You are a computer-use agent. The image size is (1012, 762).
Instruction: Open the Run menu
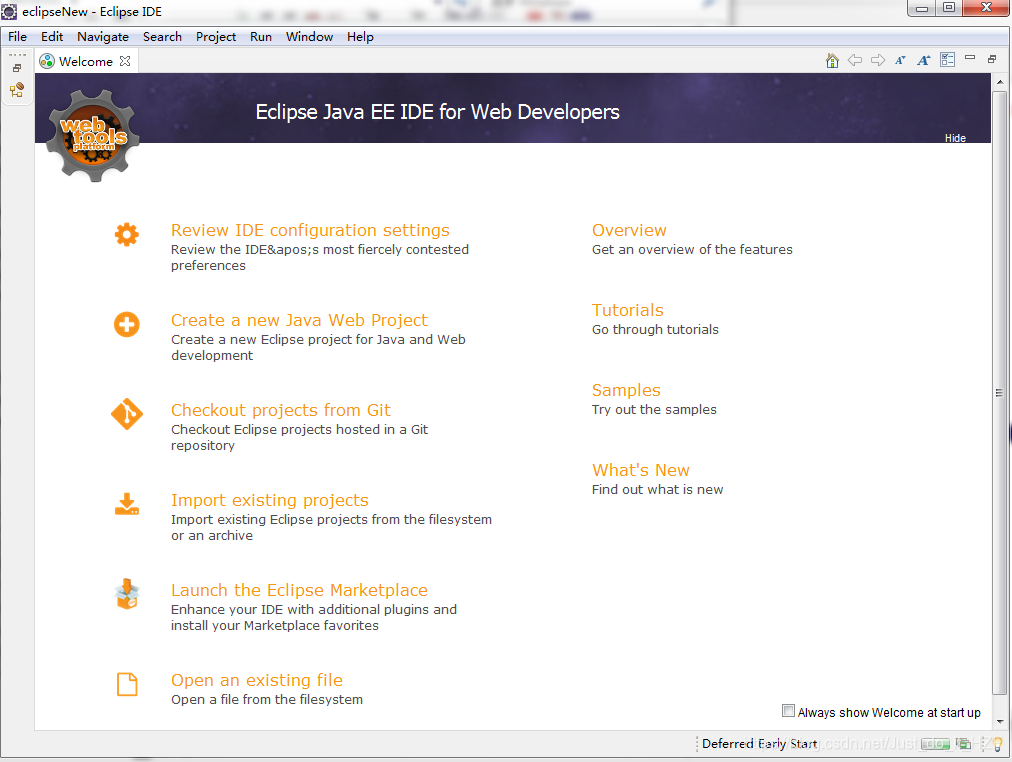261,36
